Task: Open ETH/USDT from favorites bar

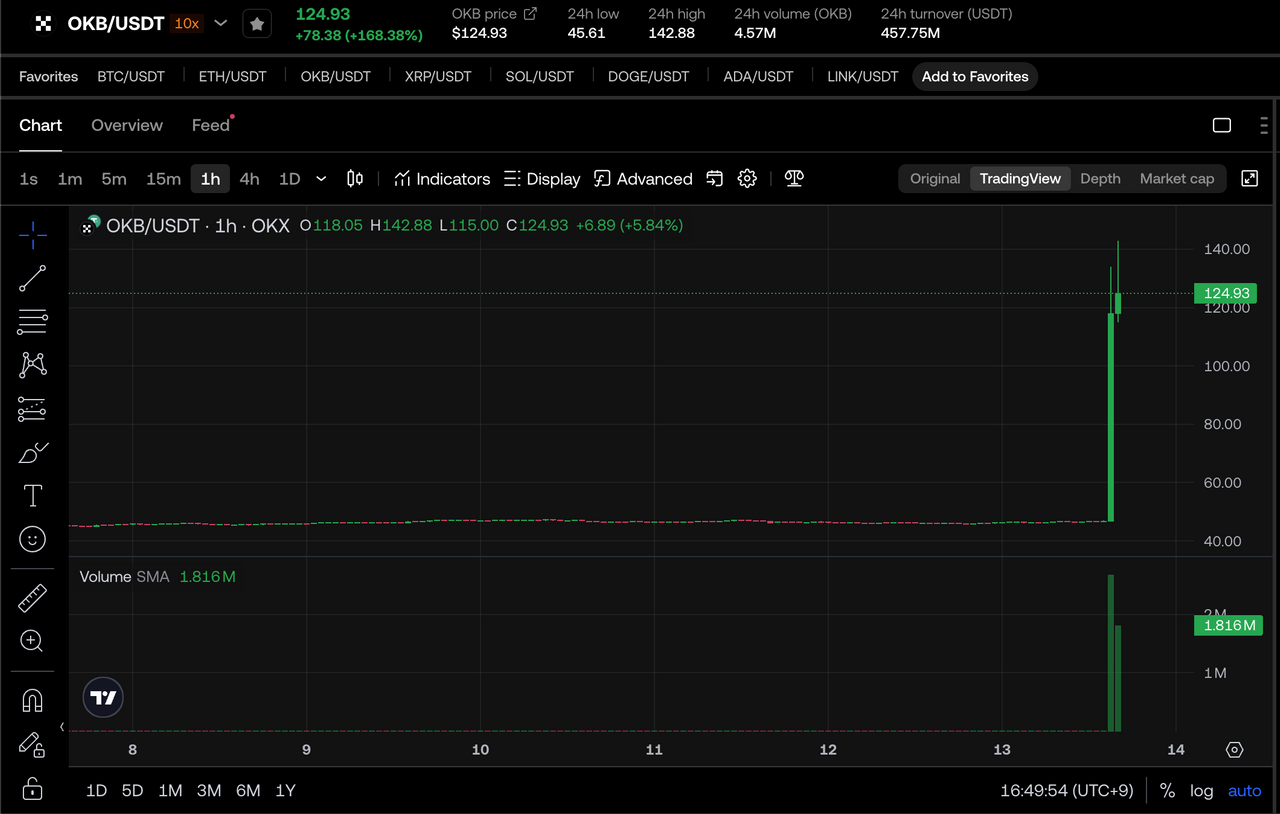Action: 233,76
